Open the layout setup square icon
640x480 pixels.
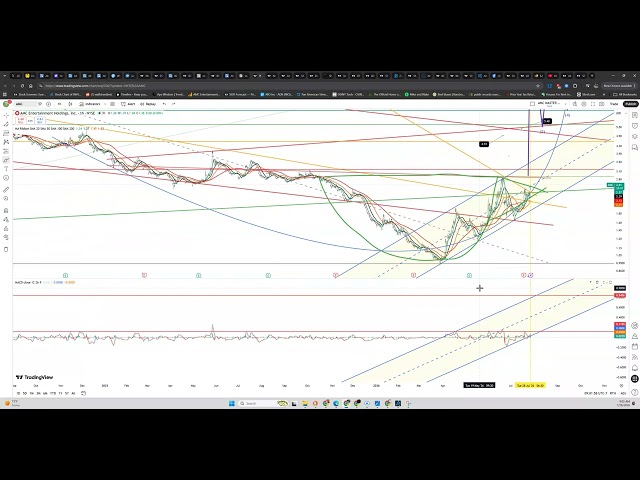(x=532, y=104)
